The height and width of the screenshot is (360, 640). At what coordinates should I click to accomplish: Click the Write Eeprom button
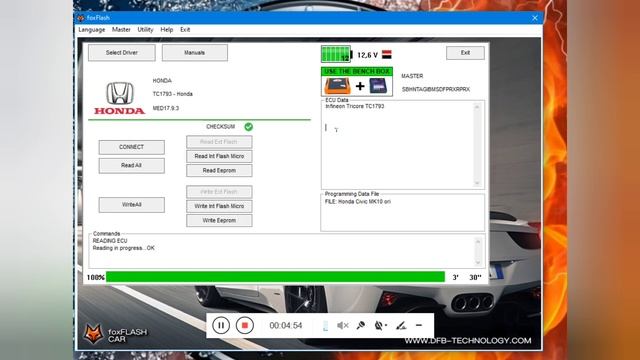pyautogui.click(x=219, y=220)
